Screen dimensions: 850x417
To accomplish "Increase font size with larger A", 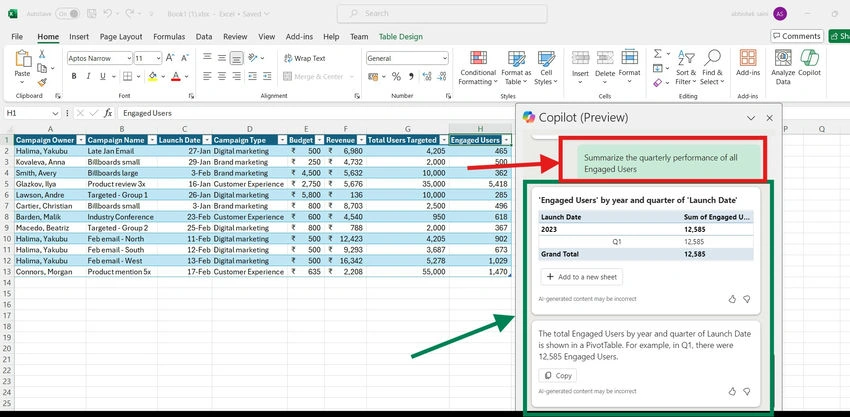I will pyautogui.click(x=170, y=58).
